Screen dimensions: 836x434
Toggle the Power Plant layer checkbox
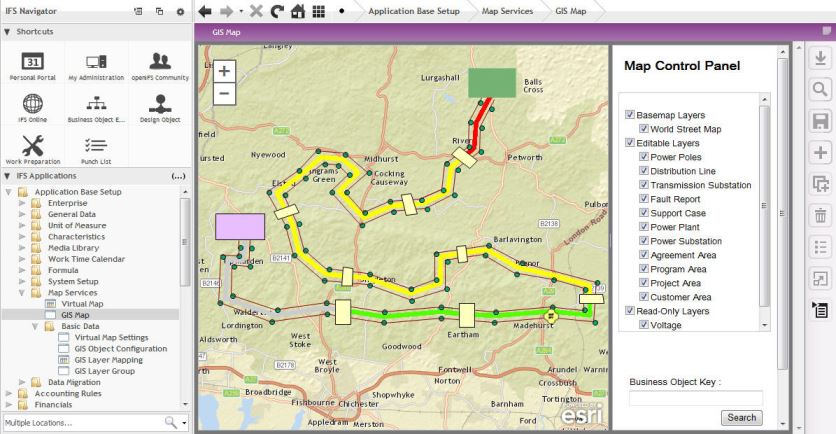click(644, 227)
